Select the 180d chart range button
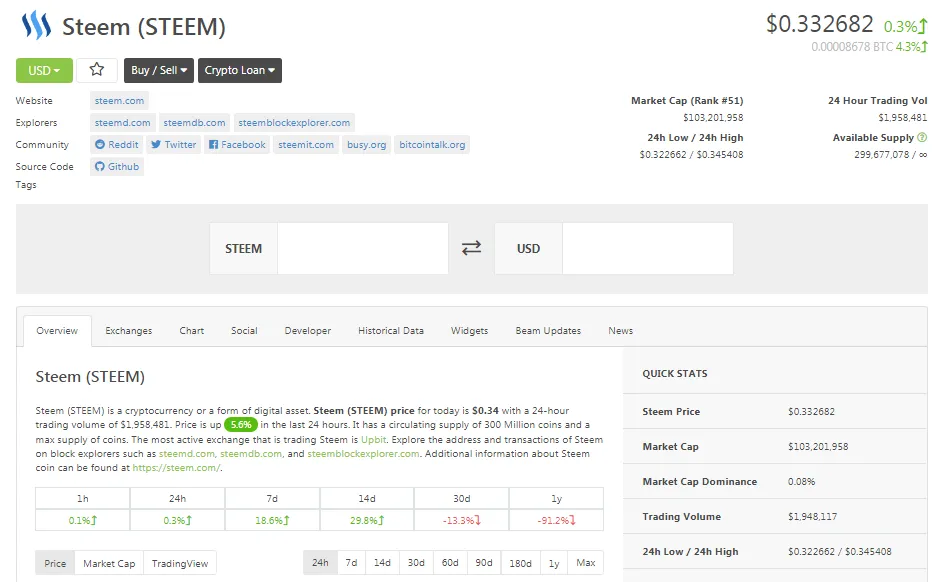934x582 pixels. point(520,562)
